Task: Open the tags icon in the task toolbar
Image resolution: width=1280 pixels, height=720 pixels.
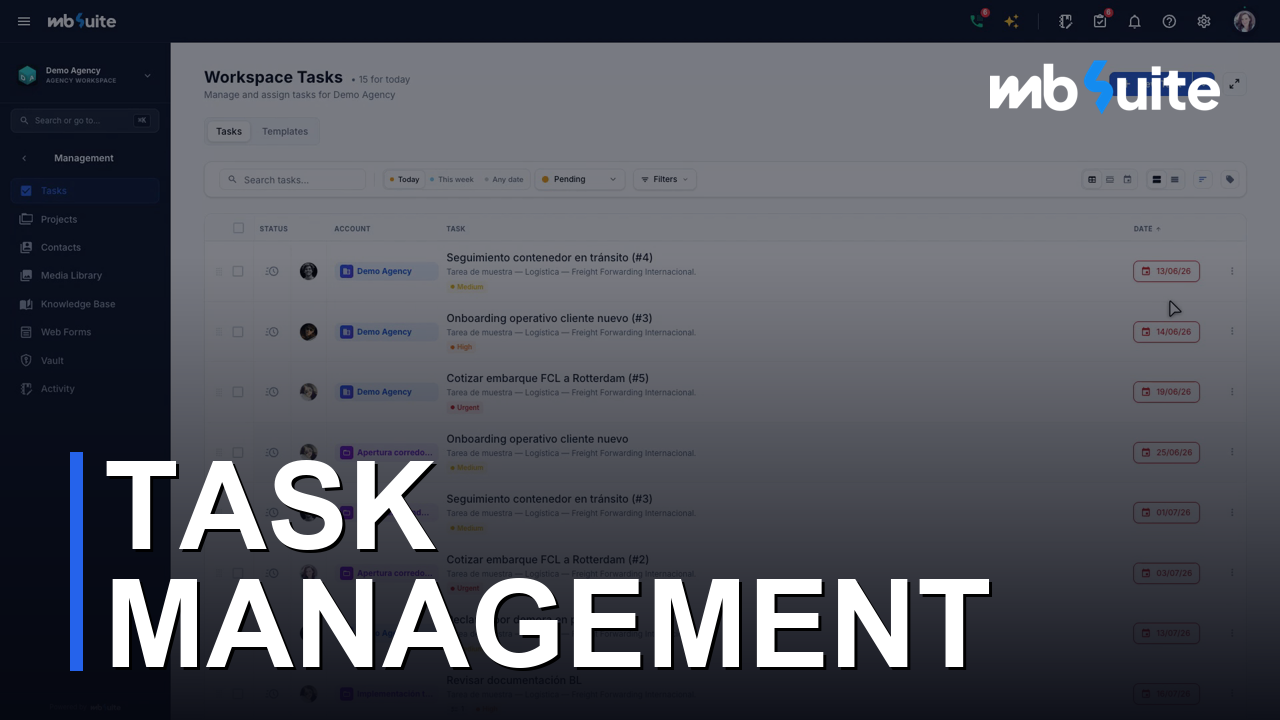Action: click(1230, 180)
